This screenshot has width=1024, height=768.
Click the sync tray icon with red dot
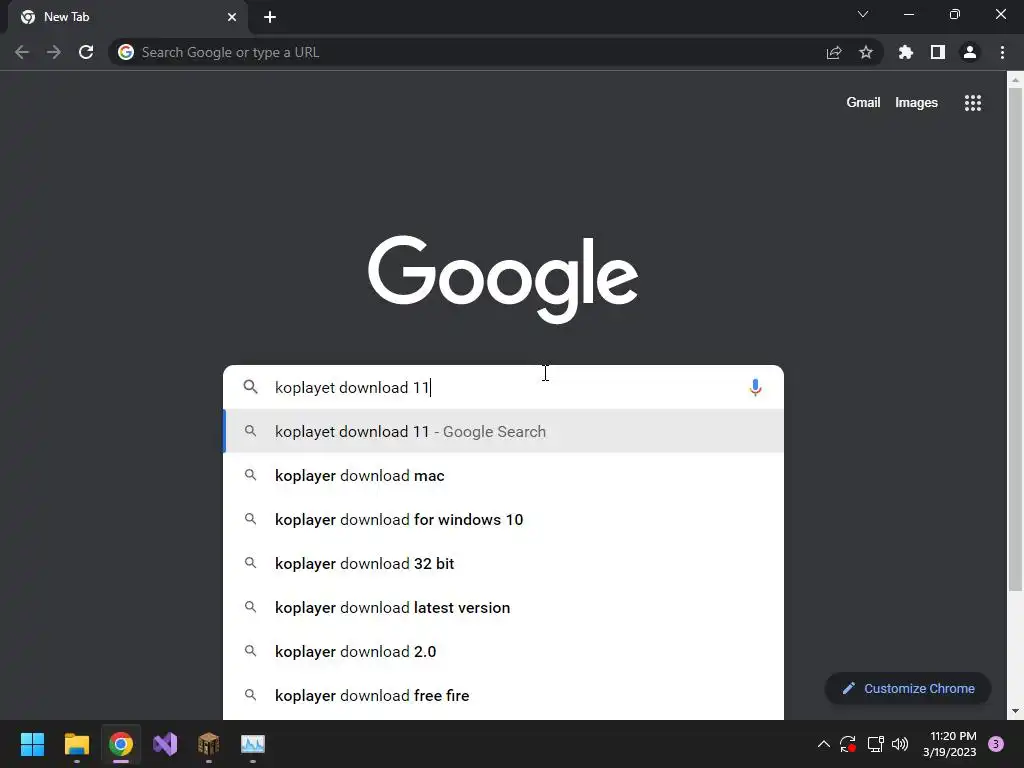(x=848, y=744)
